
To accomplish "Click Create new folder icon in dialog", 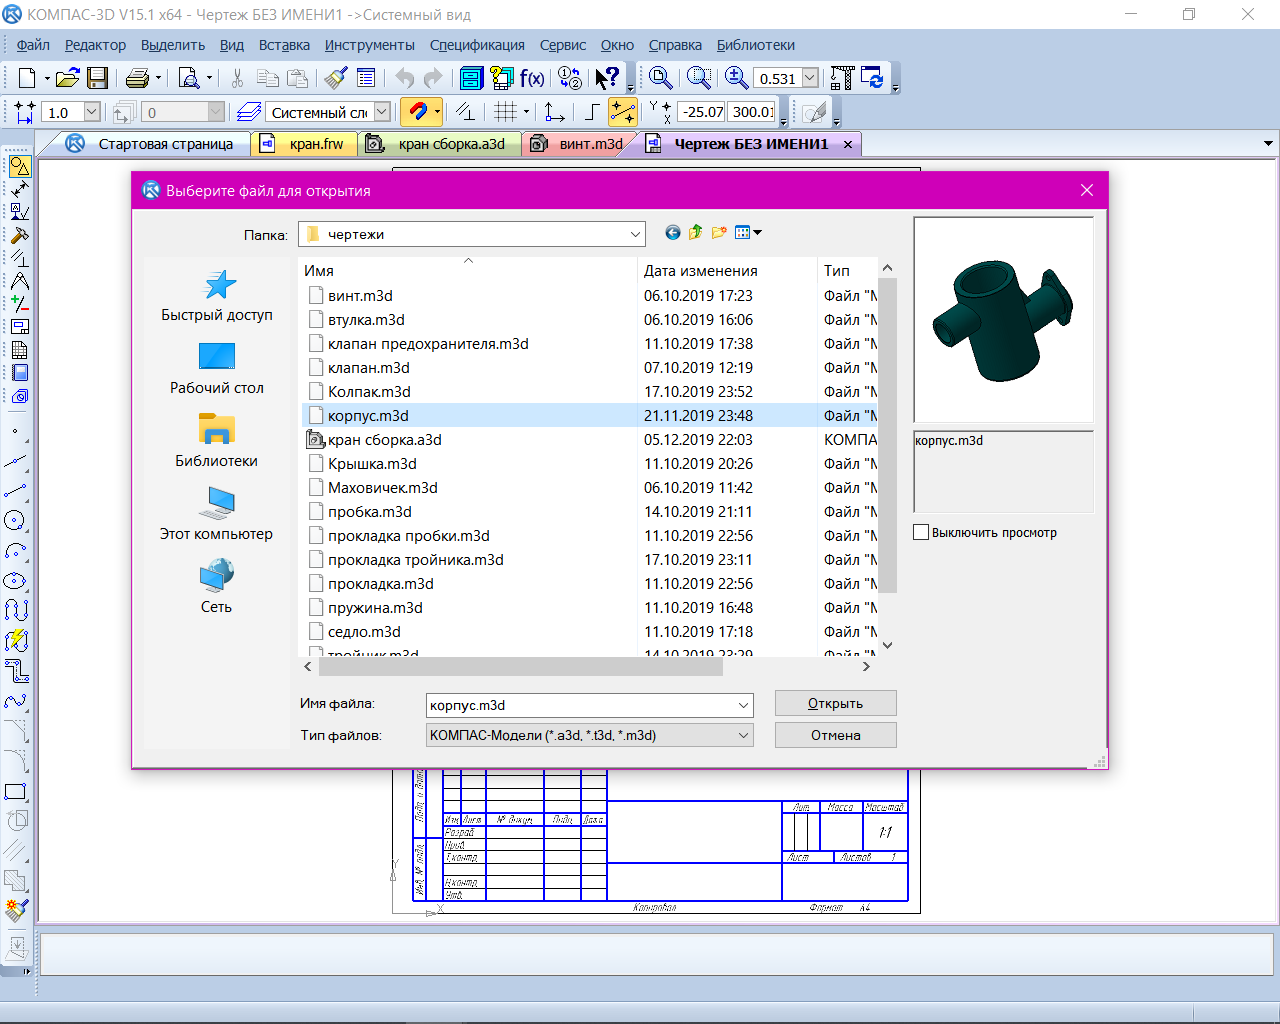I will pos(719,233).
